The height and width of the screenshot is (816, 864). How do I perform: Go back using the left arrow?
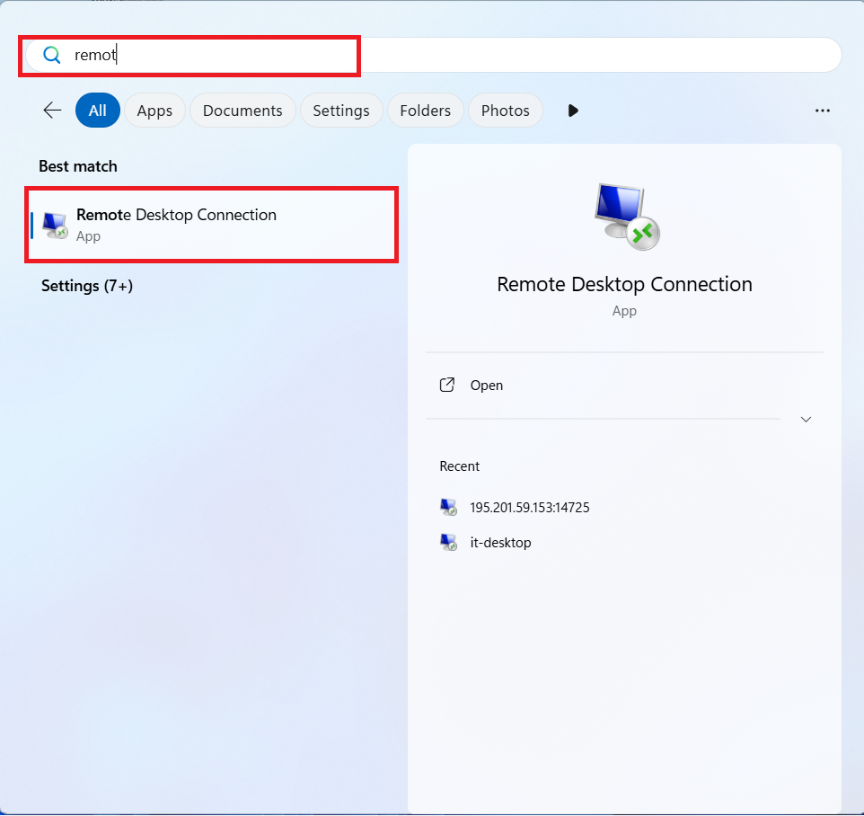[x=52, y=111]
